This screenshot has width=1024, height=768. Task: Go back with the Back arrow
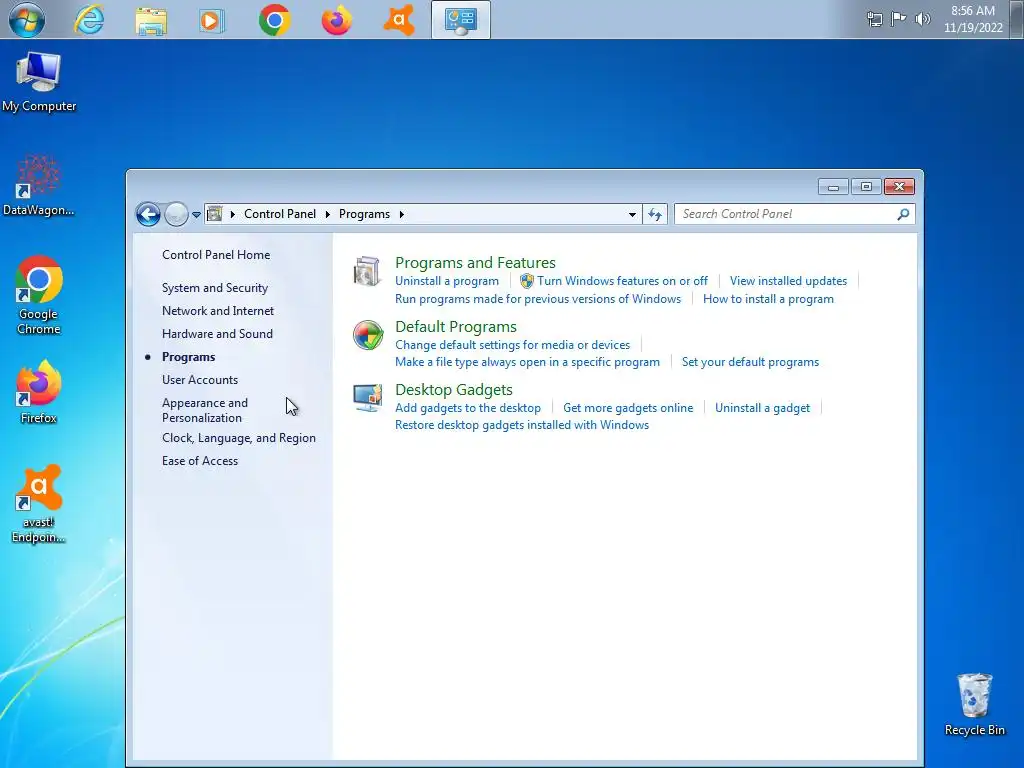(148, 214)
